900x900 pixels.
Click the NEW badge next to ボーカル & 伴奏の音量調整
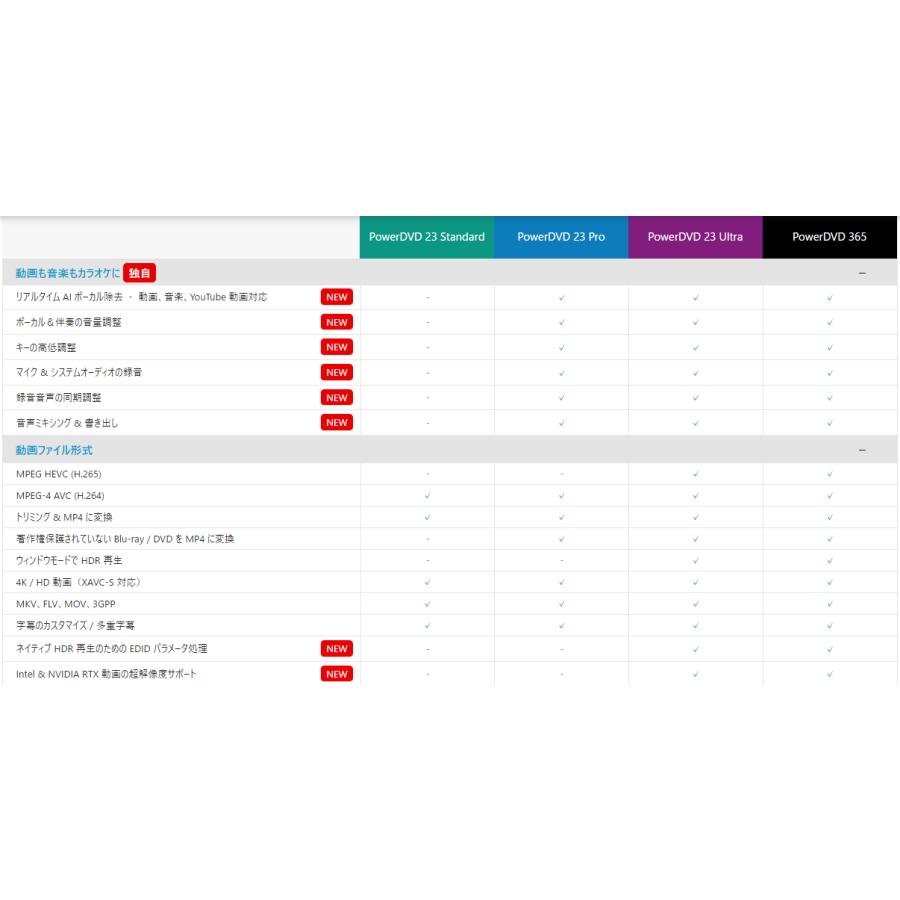[336, 322]
